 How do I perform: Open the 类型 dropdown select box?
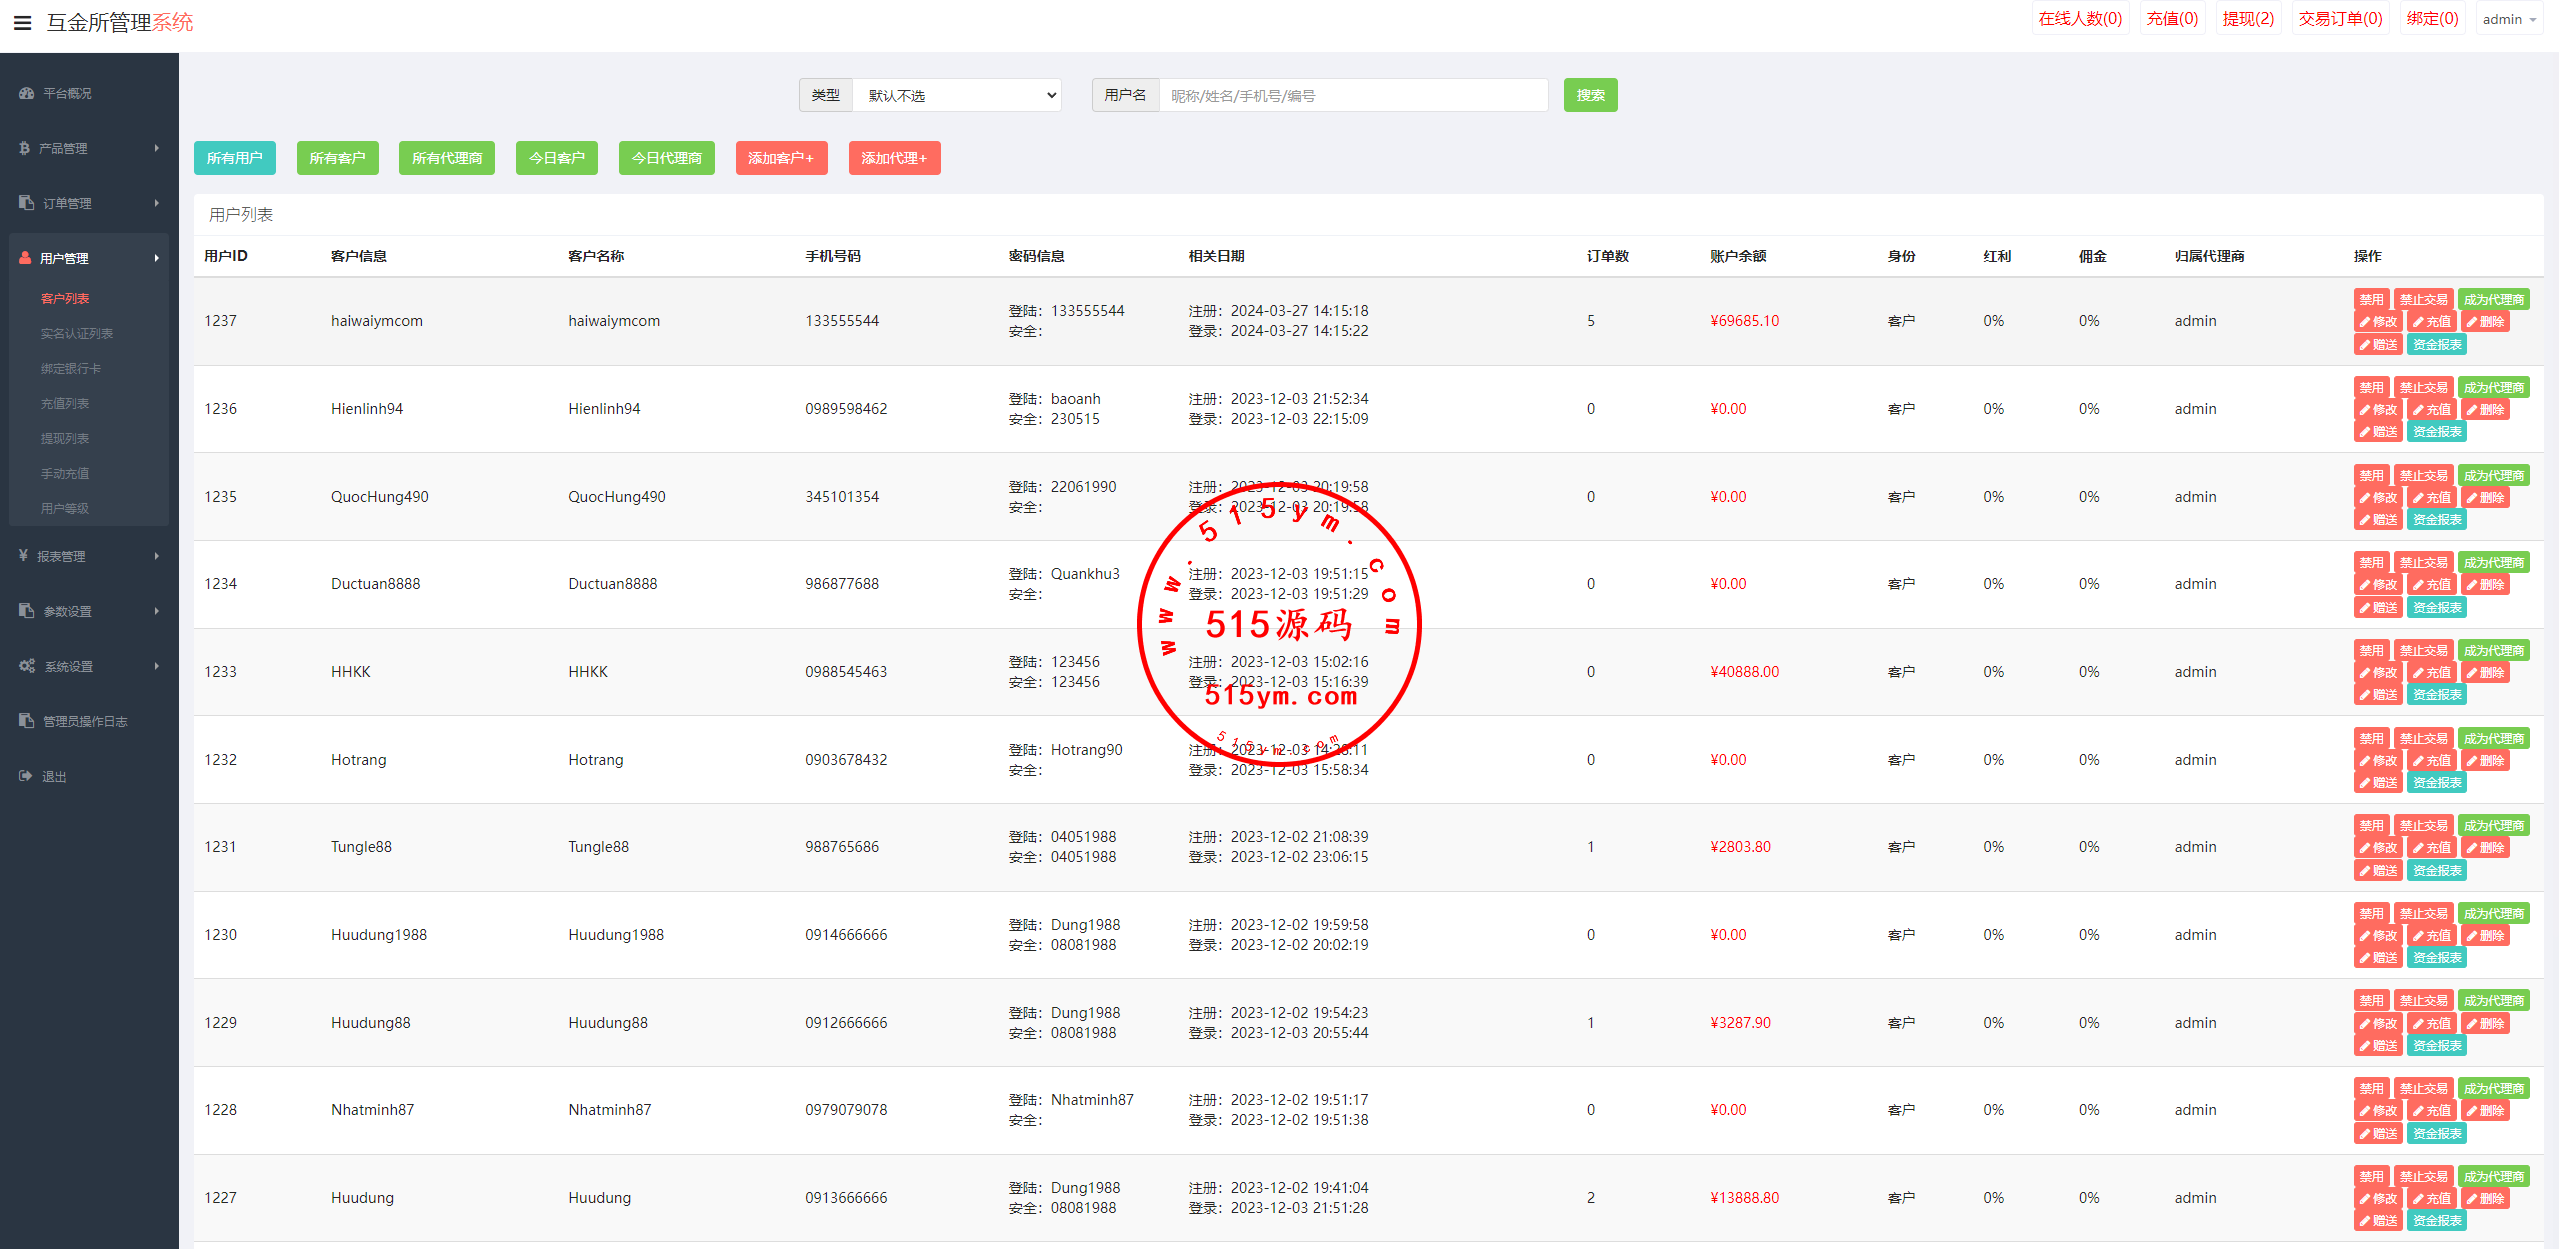point(957,95)
